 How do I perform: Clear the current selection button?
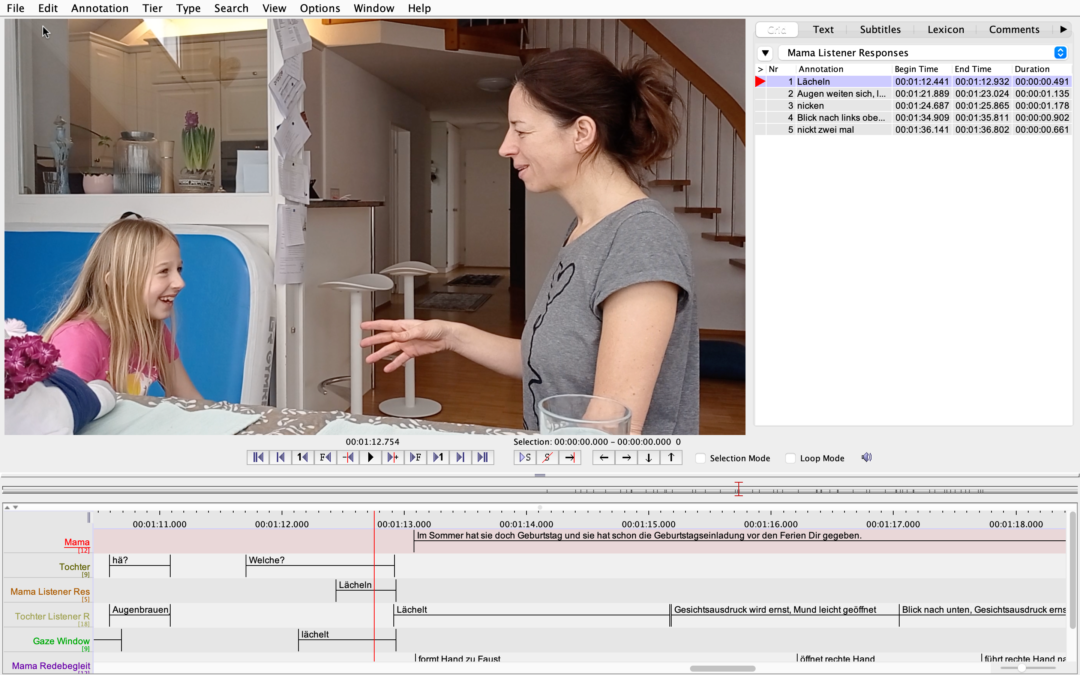[548, 457]
